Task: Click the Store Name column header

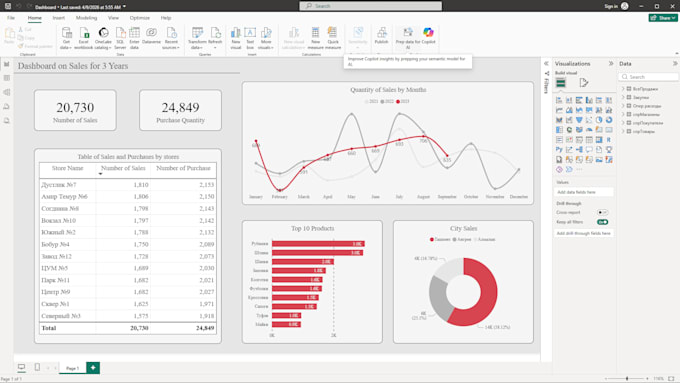Action: tap(67, 168)
